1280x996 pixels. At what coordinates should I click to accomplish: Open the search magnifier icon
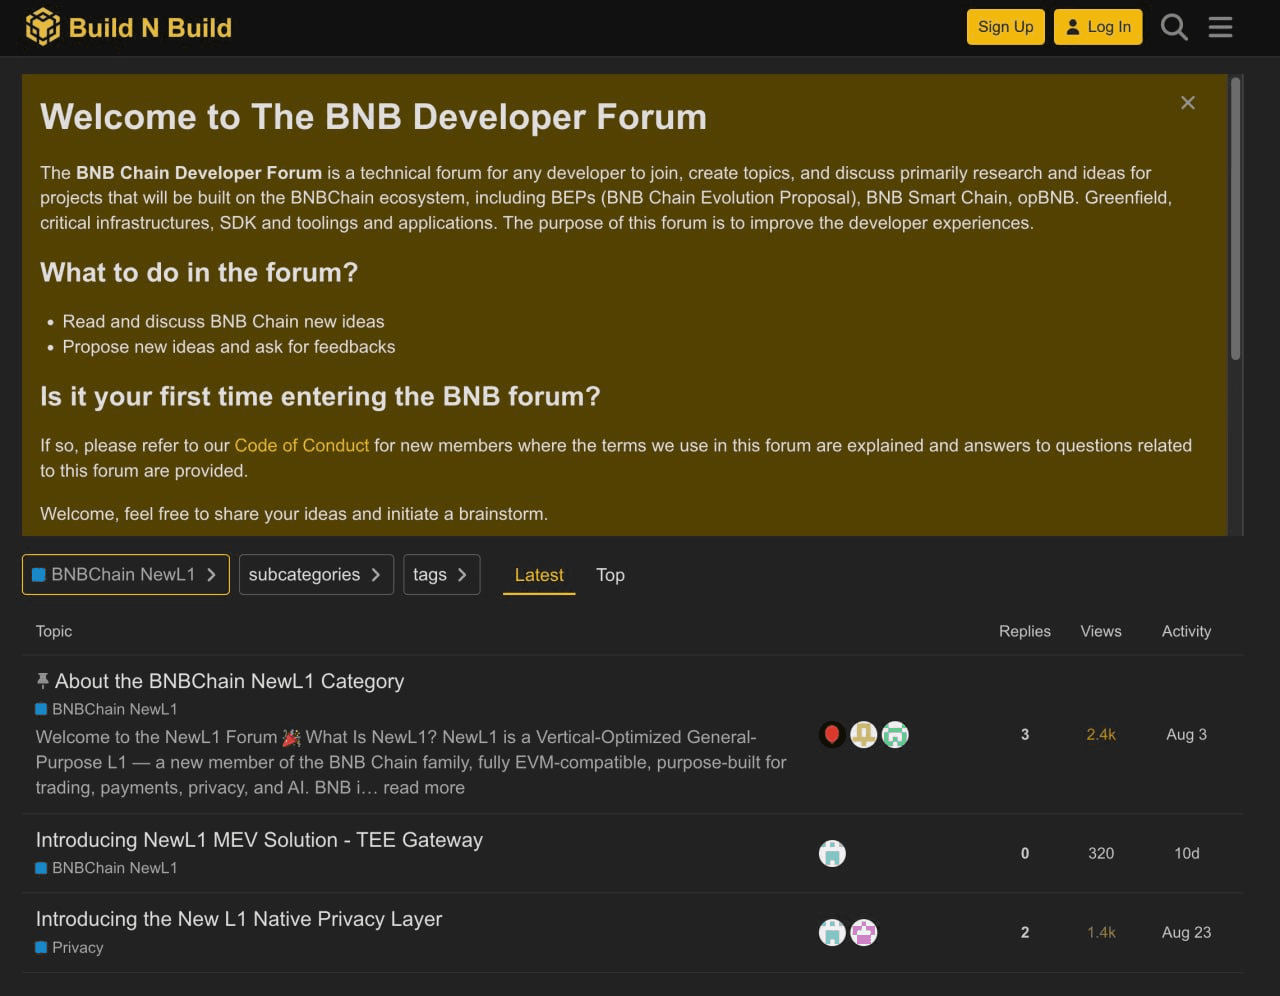point(1174,27)
